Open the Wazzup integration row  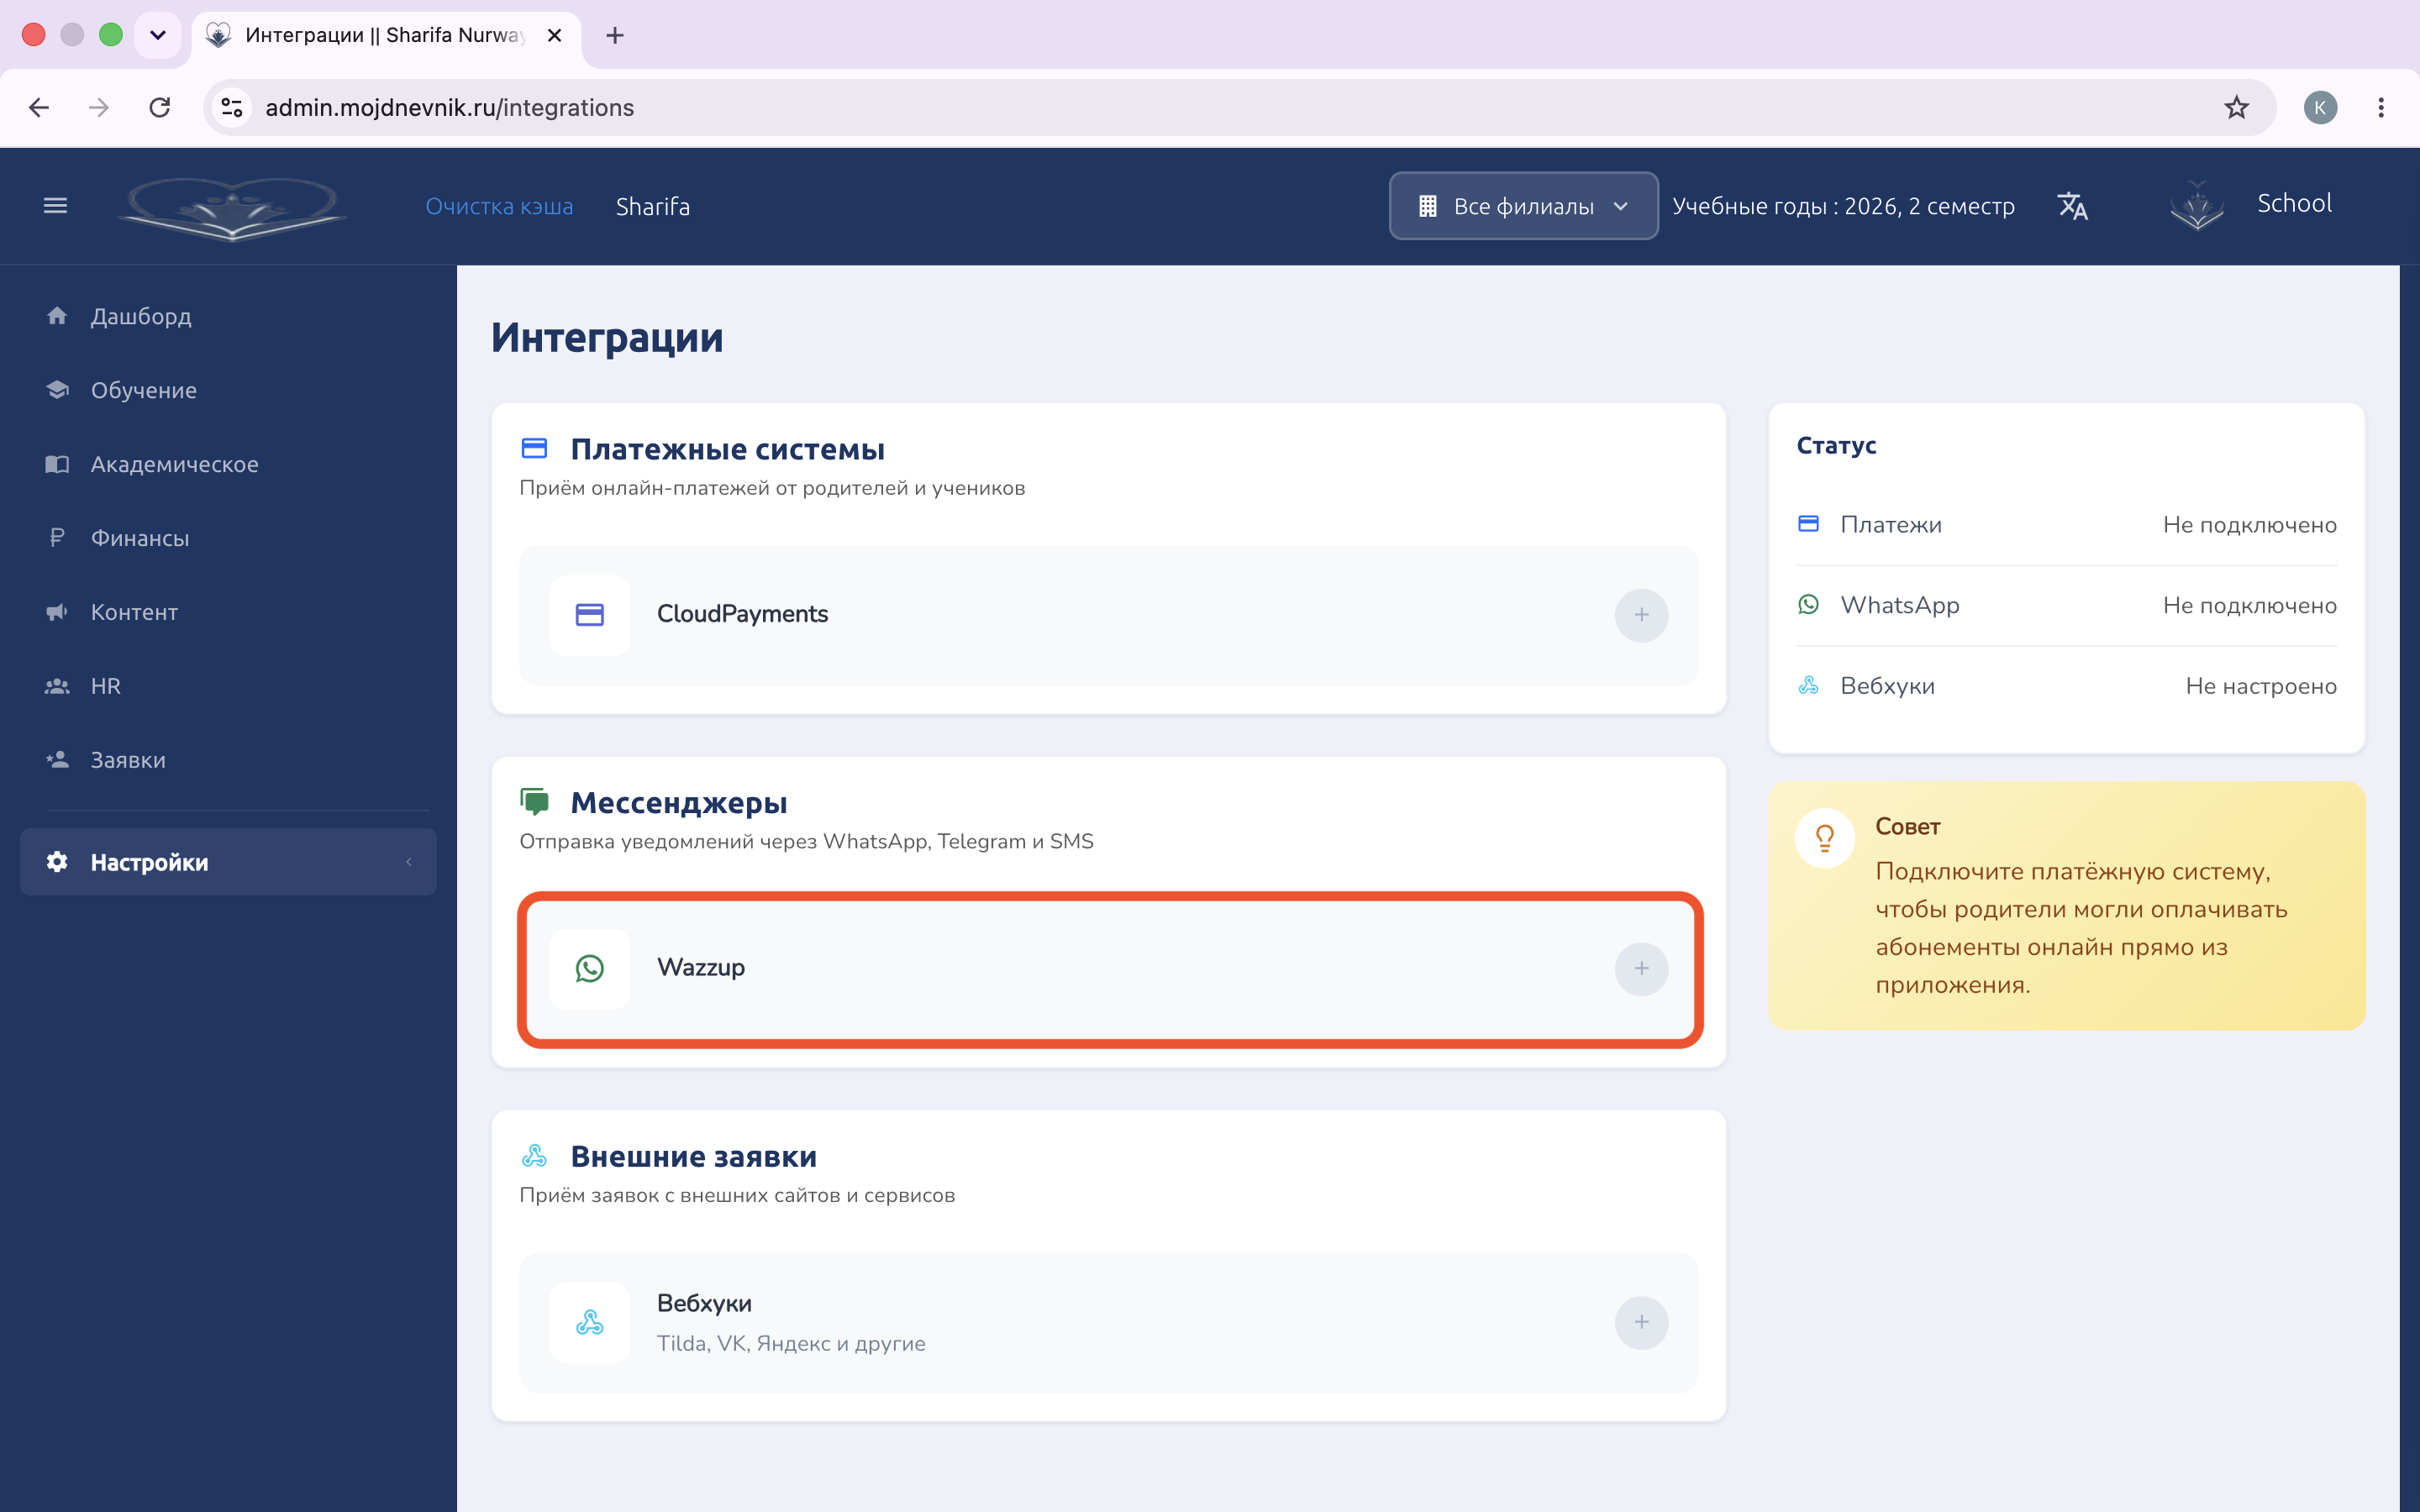[1108, 968]
